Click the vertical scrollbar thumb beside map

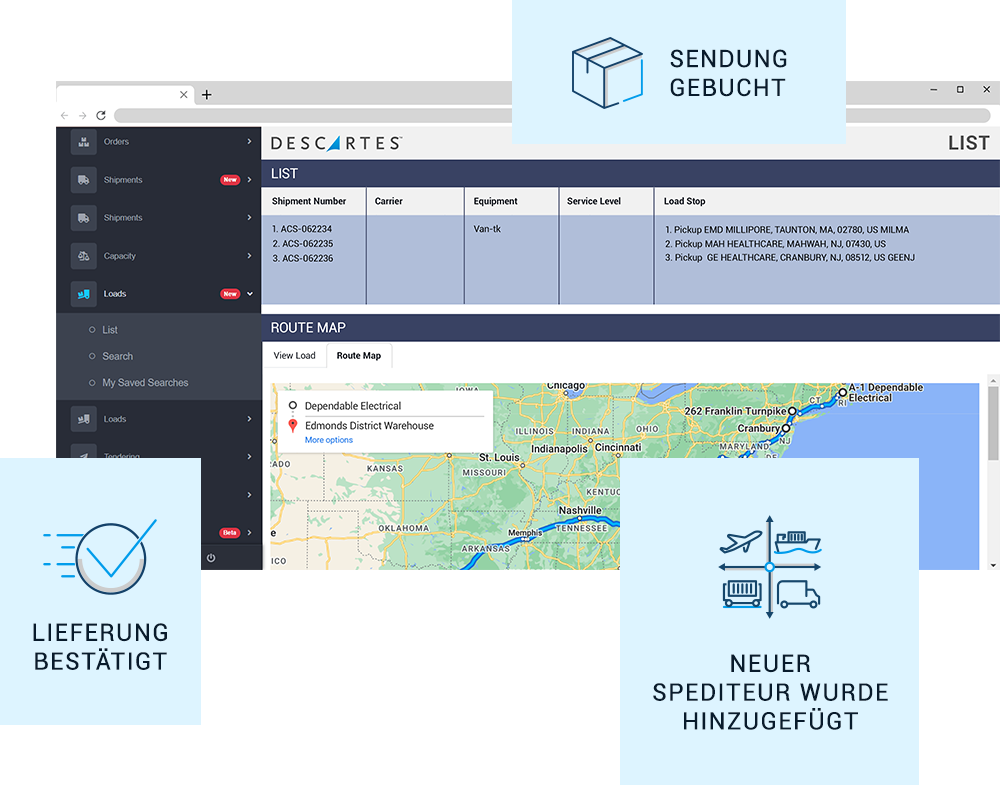[993, 423]
